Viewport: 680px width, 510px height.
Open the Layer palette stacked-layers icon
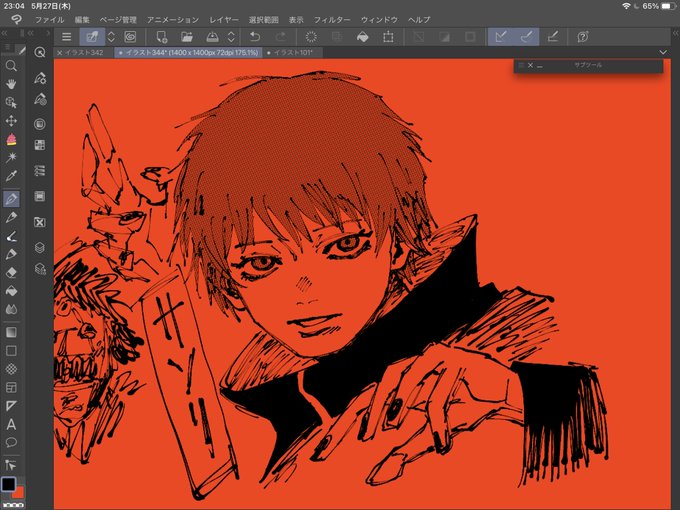tap(39, 247)
